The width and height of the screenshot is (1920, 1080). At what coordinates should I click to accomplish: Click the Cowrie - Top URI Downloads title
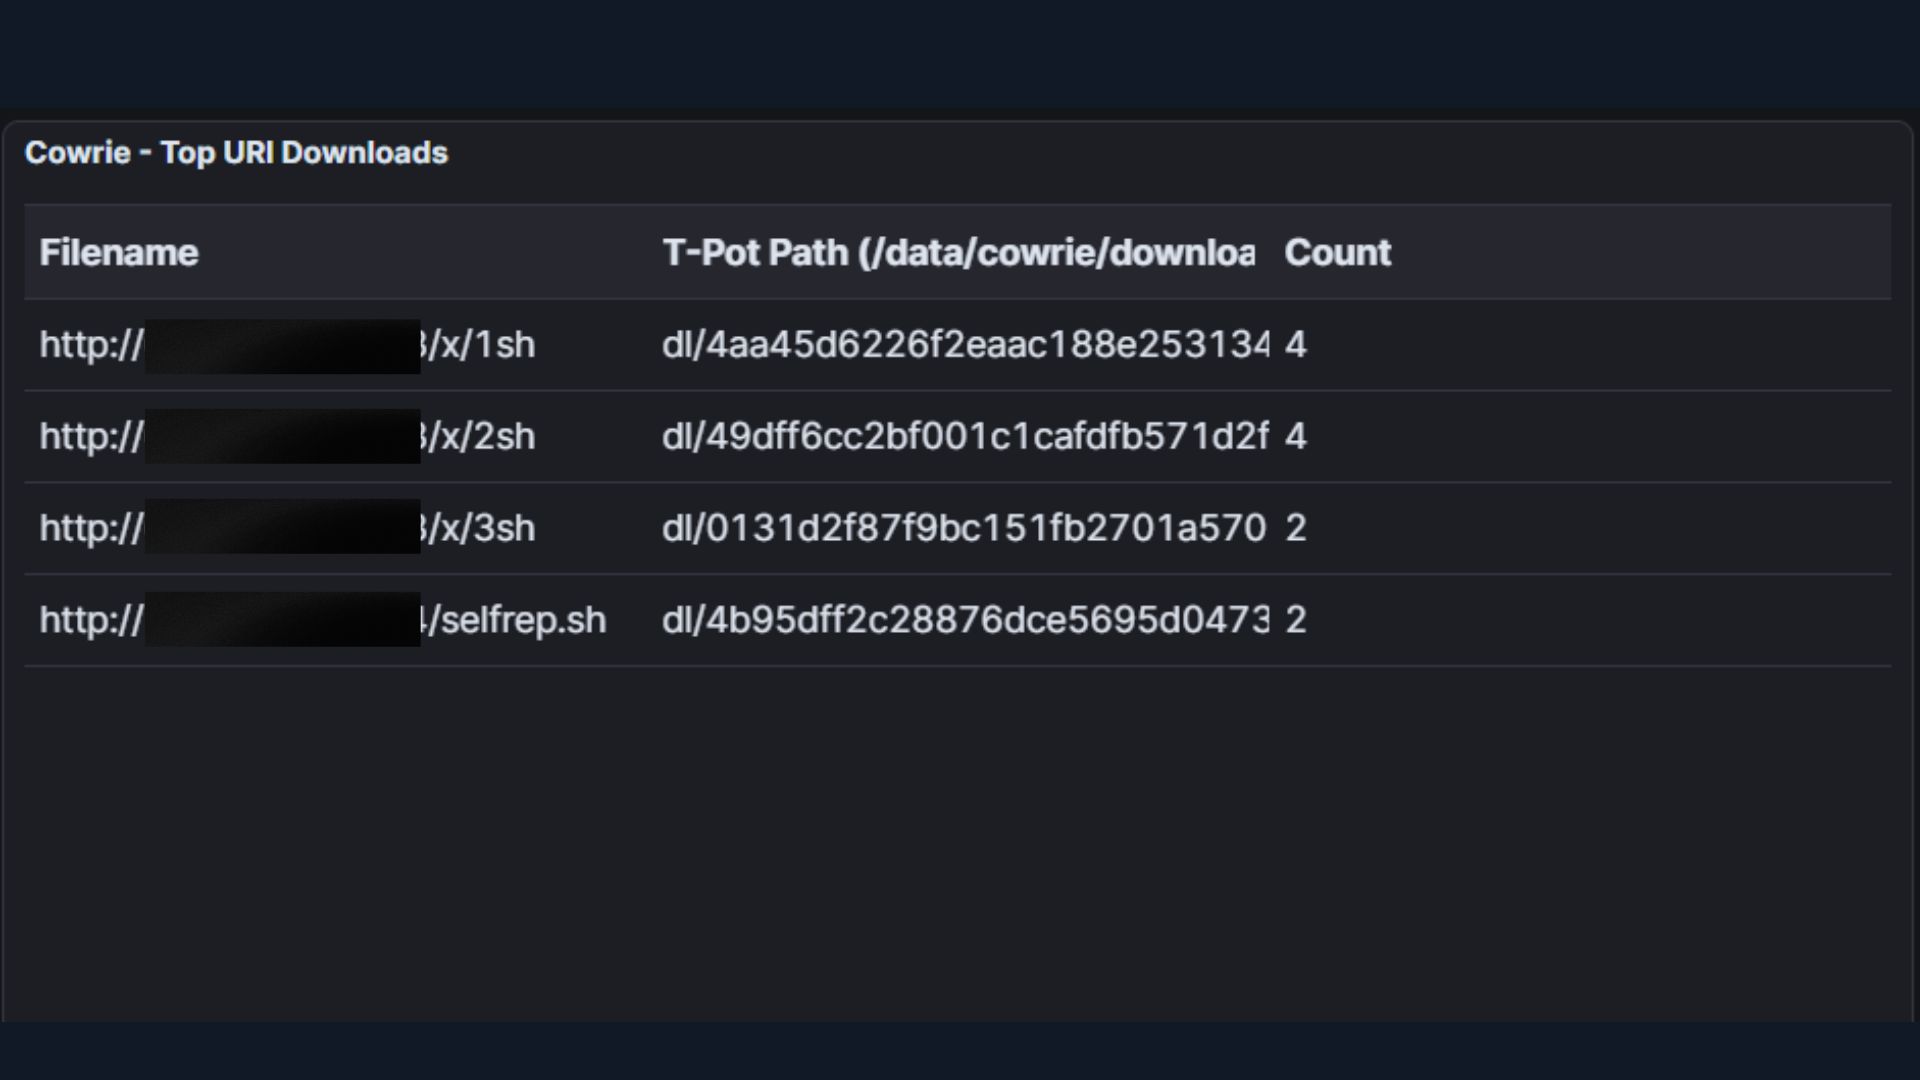click(x=236, y=153)
